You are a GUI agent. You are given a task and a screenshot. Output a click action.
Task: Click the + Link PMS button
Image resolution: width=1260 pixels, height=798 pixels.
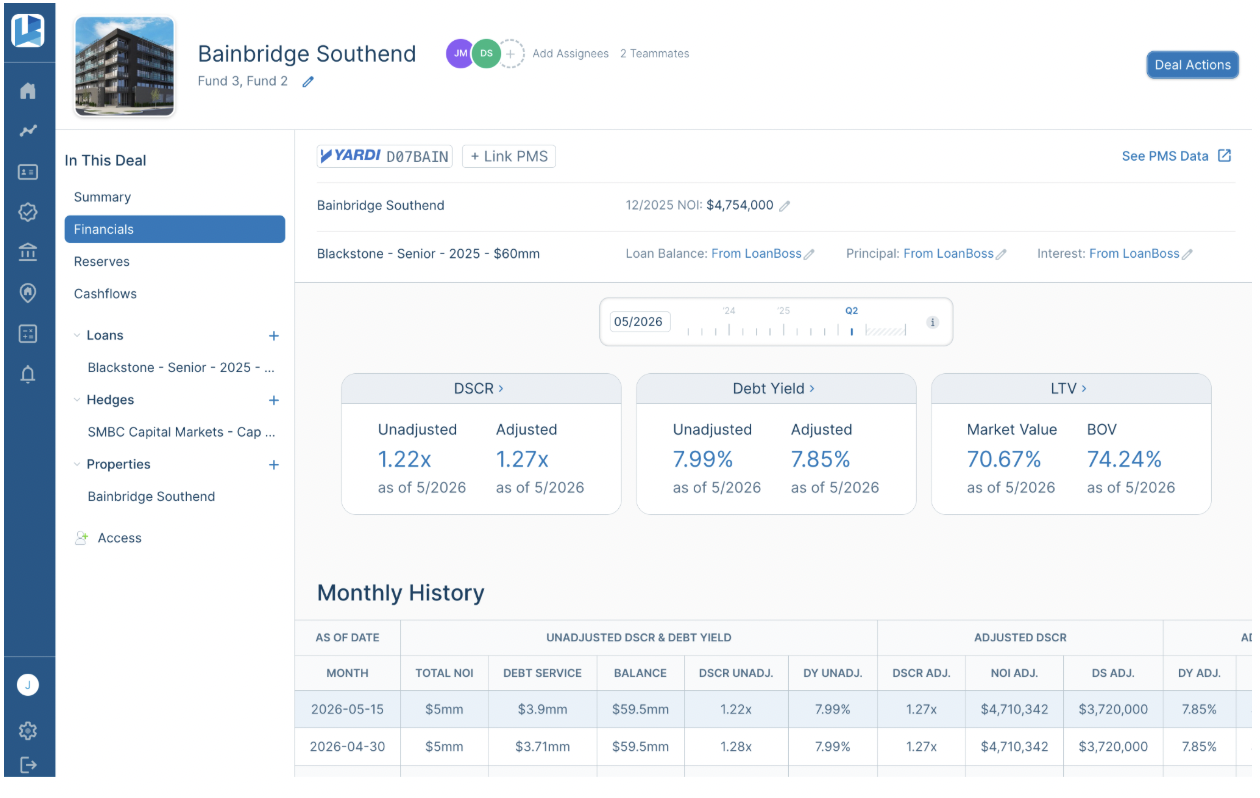508,156
